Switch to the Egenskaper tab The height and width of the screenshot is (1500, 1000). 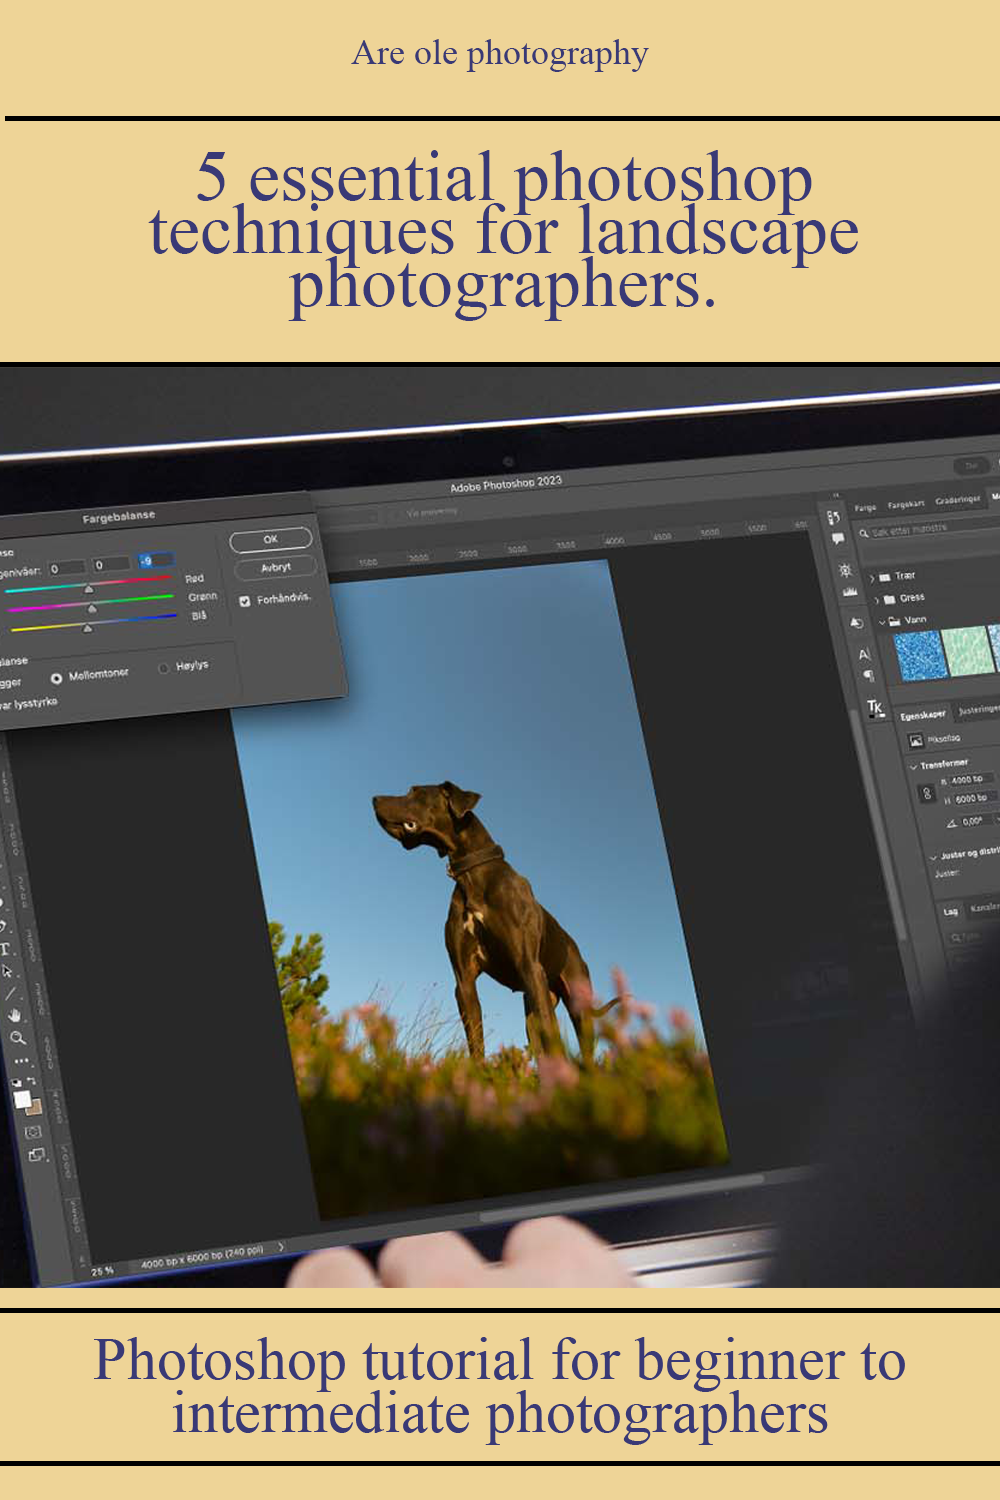(x=922, y=715)
